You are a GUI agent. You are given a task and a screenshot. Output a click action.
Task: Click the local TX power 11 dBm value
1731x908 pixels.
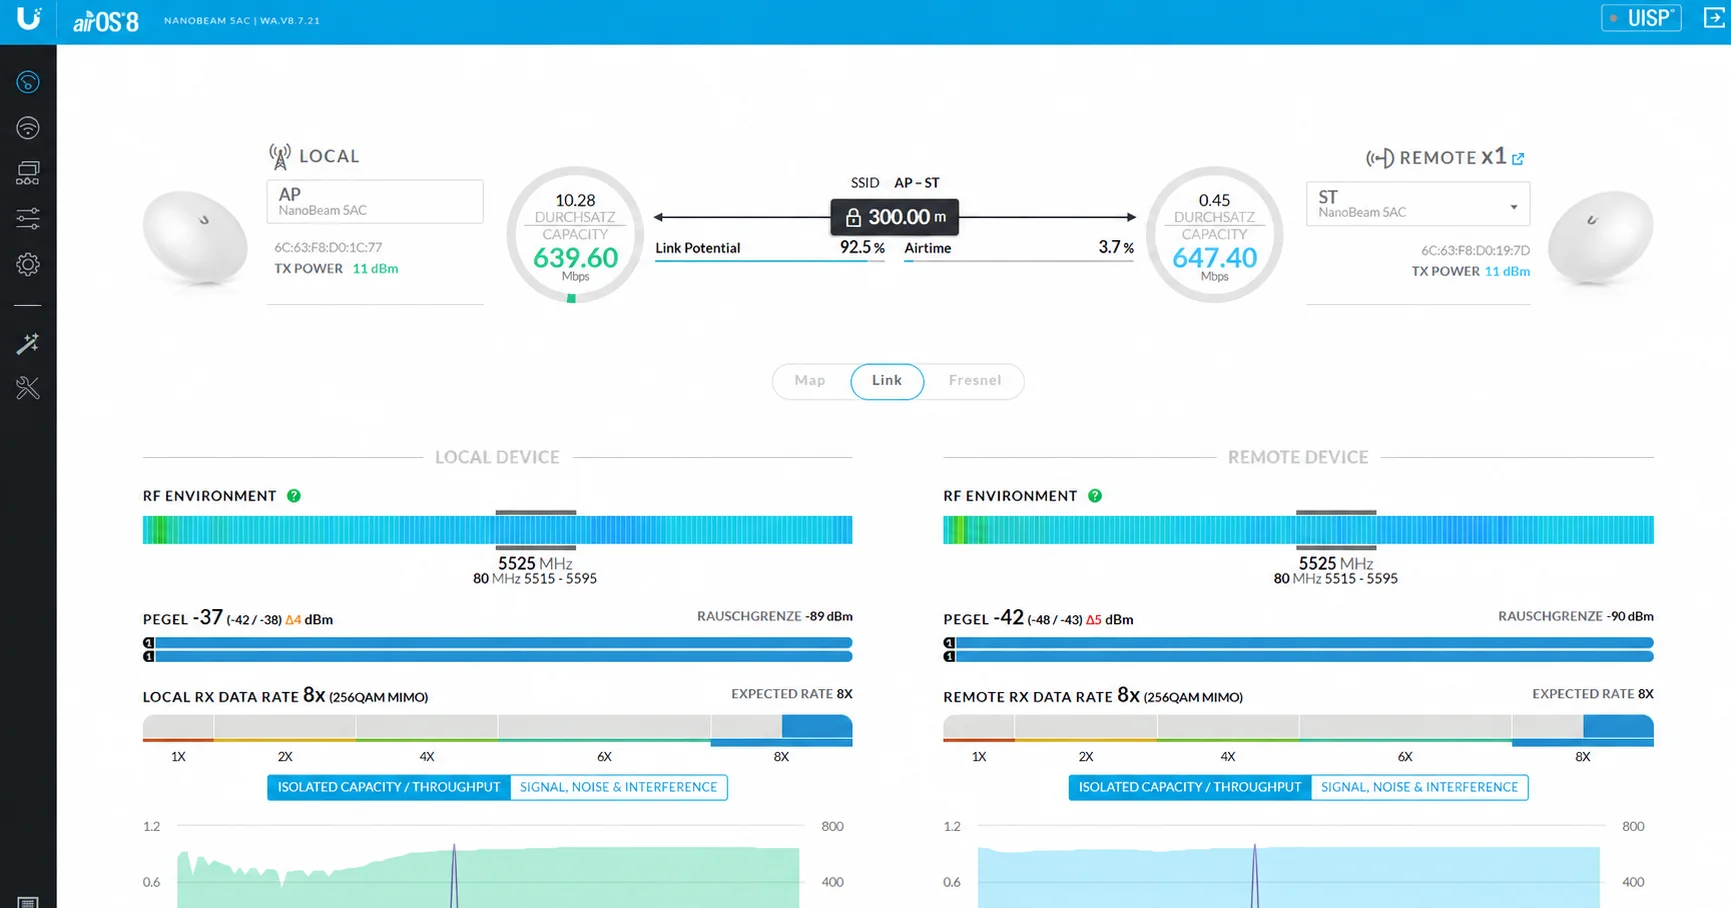(375, 269)
